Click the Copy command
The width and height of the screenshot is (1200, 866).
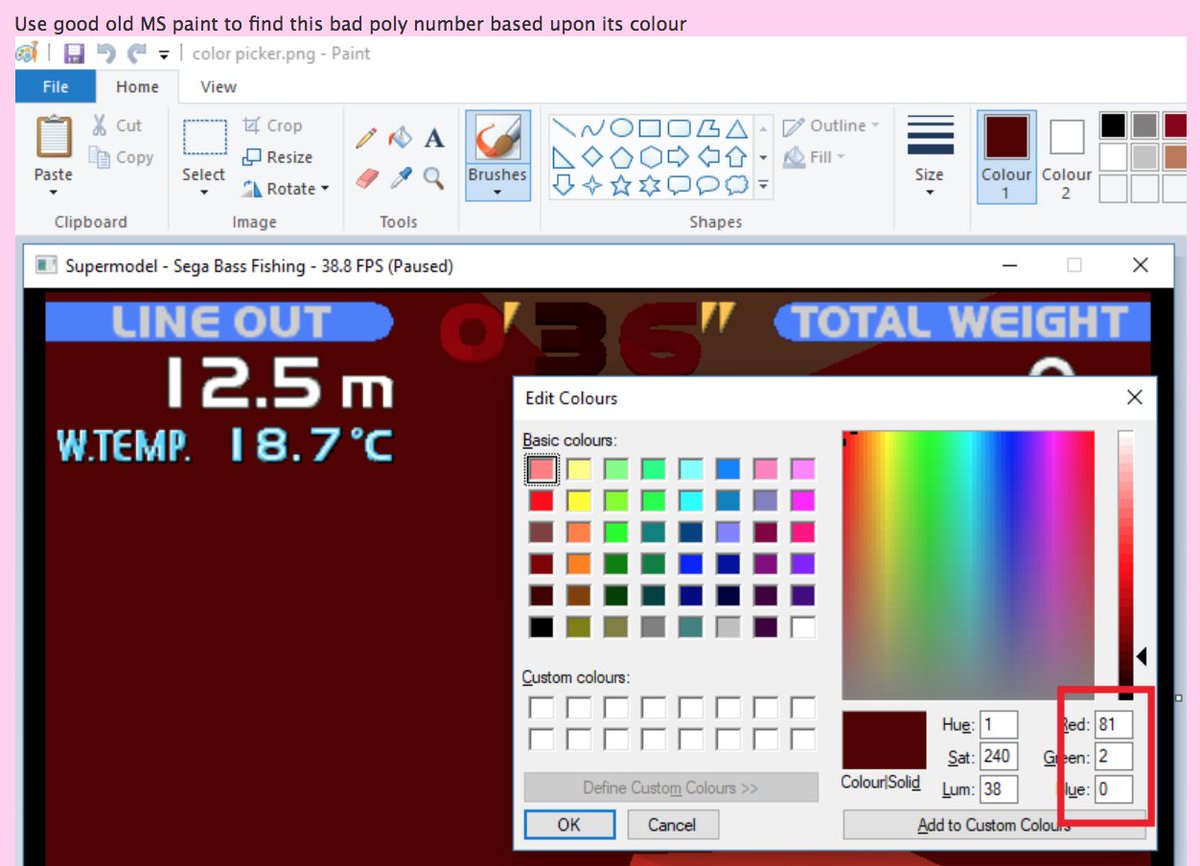[121, 157]
